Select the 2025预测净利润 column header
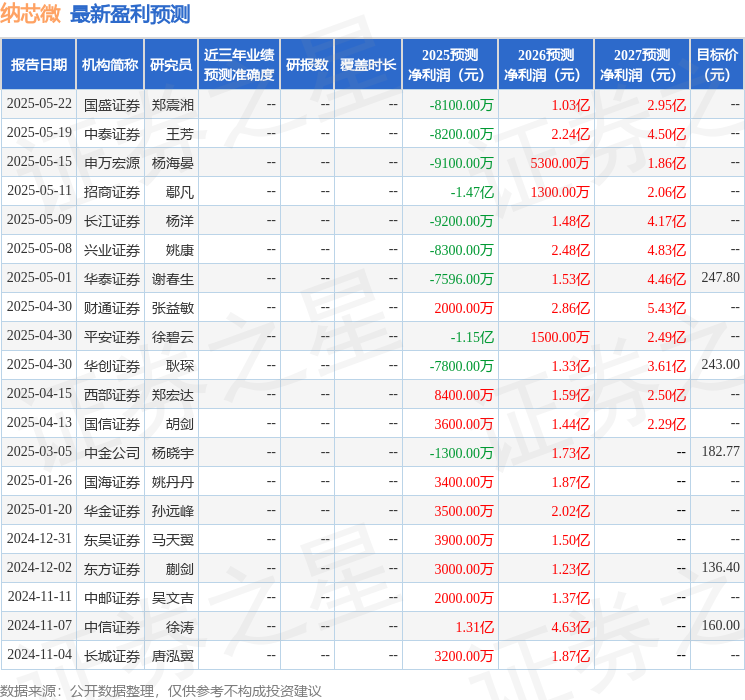This screenshot has width=745, height=700. (450, 65)
